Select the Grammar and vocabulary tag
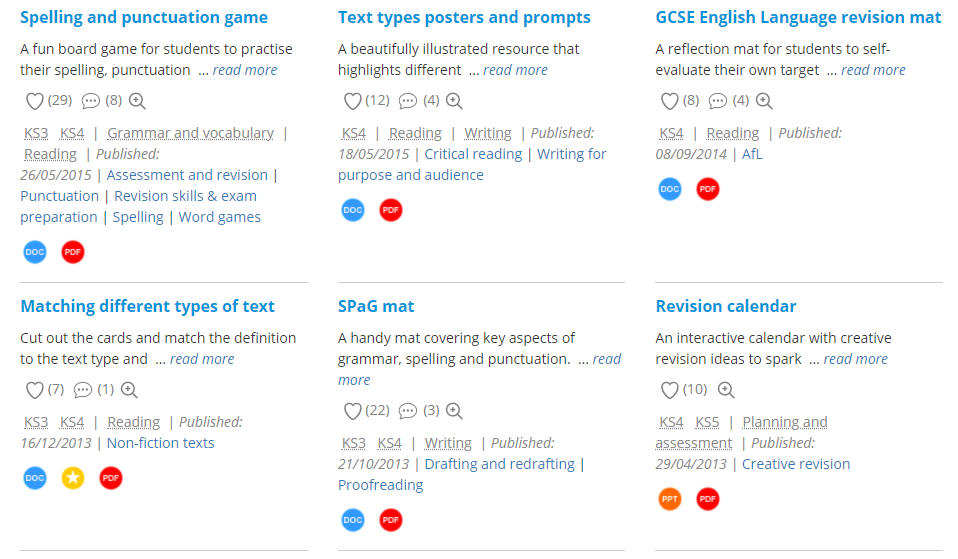The width and height of the screenshot is (958, 559). (x=191, y=133)
